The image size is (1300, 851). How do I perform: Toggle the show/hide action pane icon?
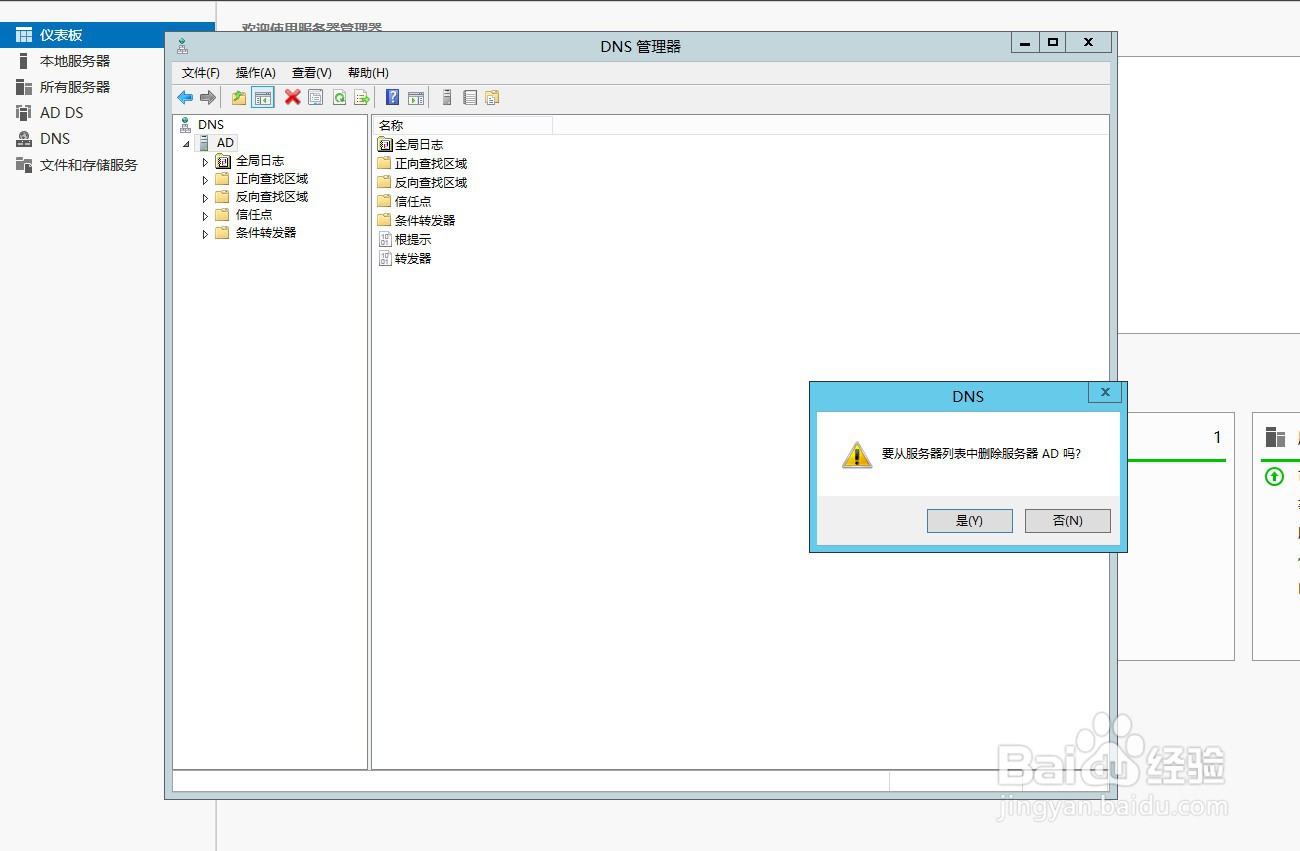(x=416, y=97)
